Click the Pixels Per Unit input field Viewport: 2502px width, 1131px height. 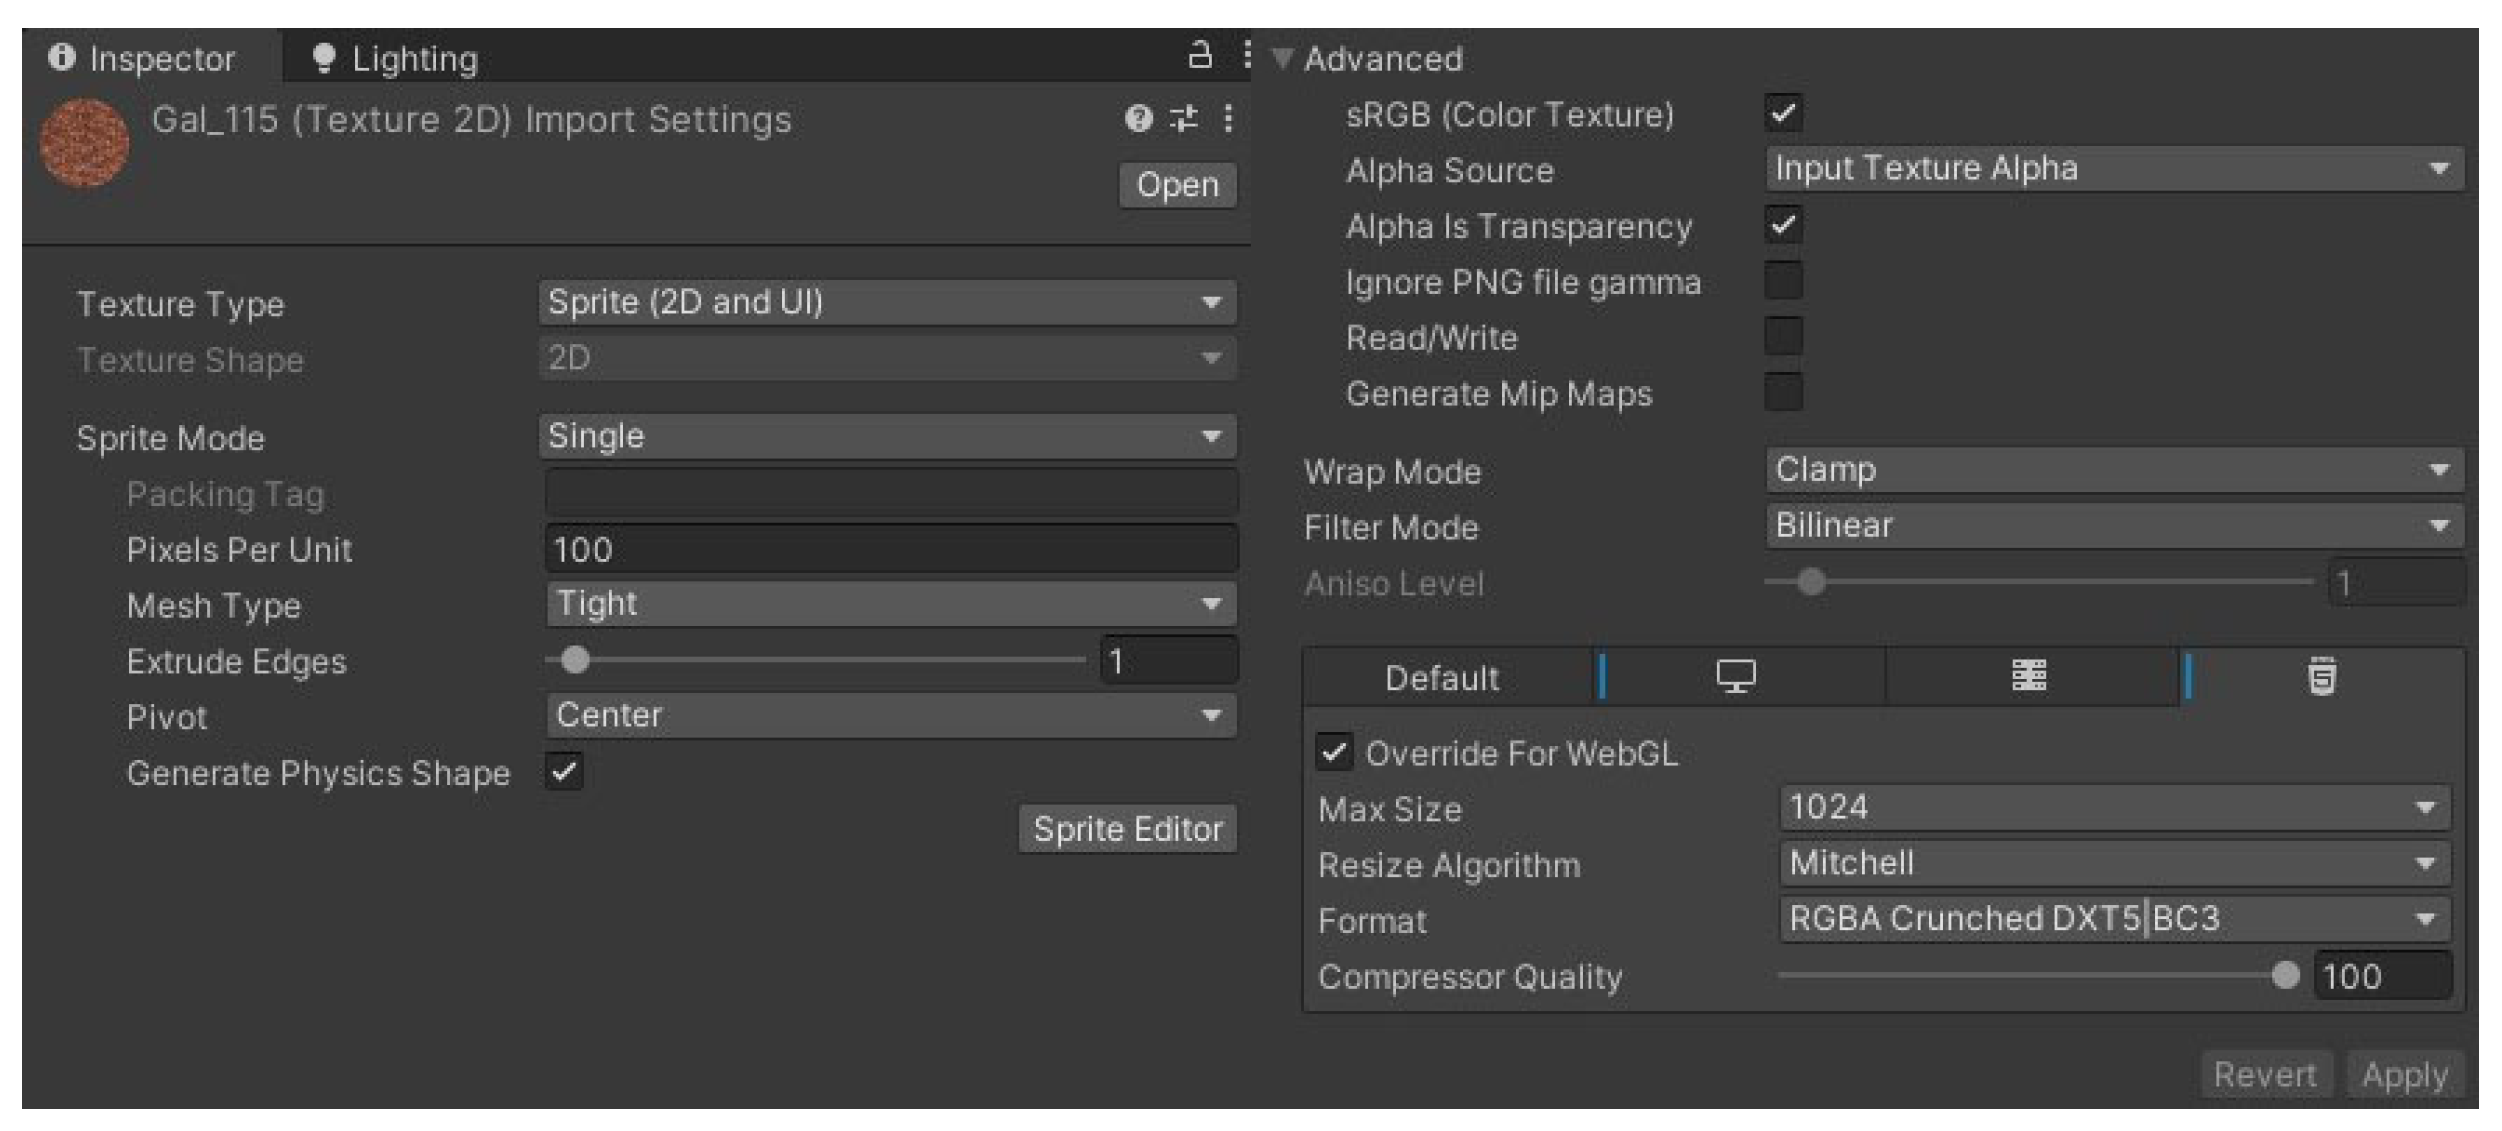(890, 549)
